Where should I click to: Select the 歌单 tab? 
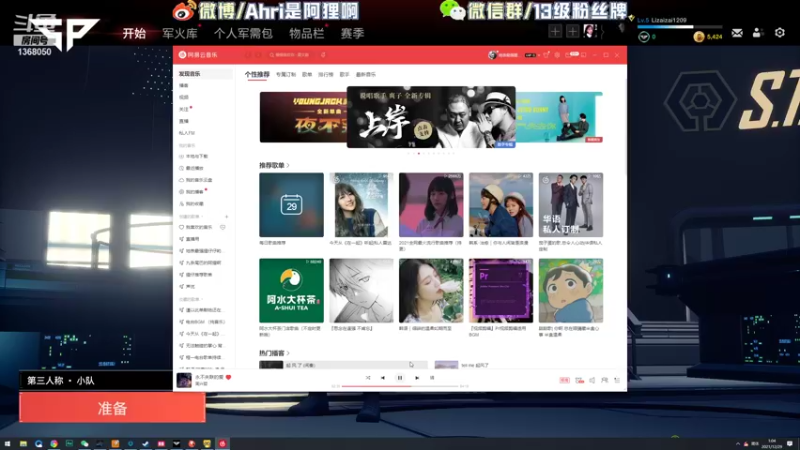pyautogui.click(x=307, y=74)
